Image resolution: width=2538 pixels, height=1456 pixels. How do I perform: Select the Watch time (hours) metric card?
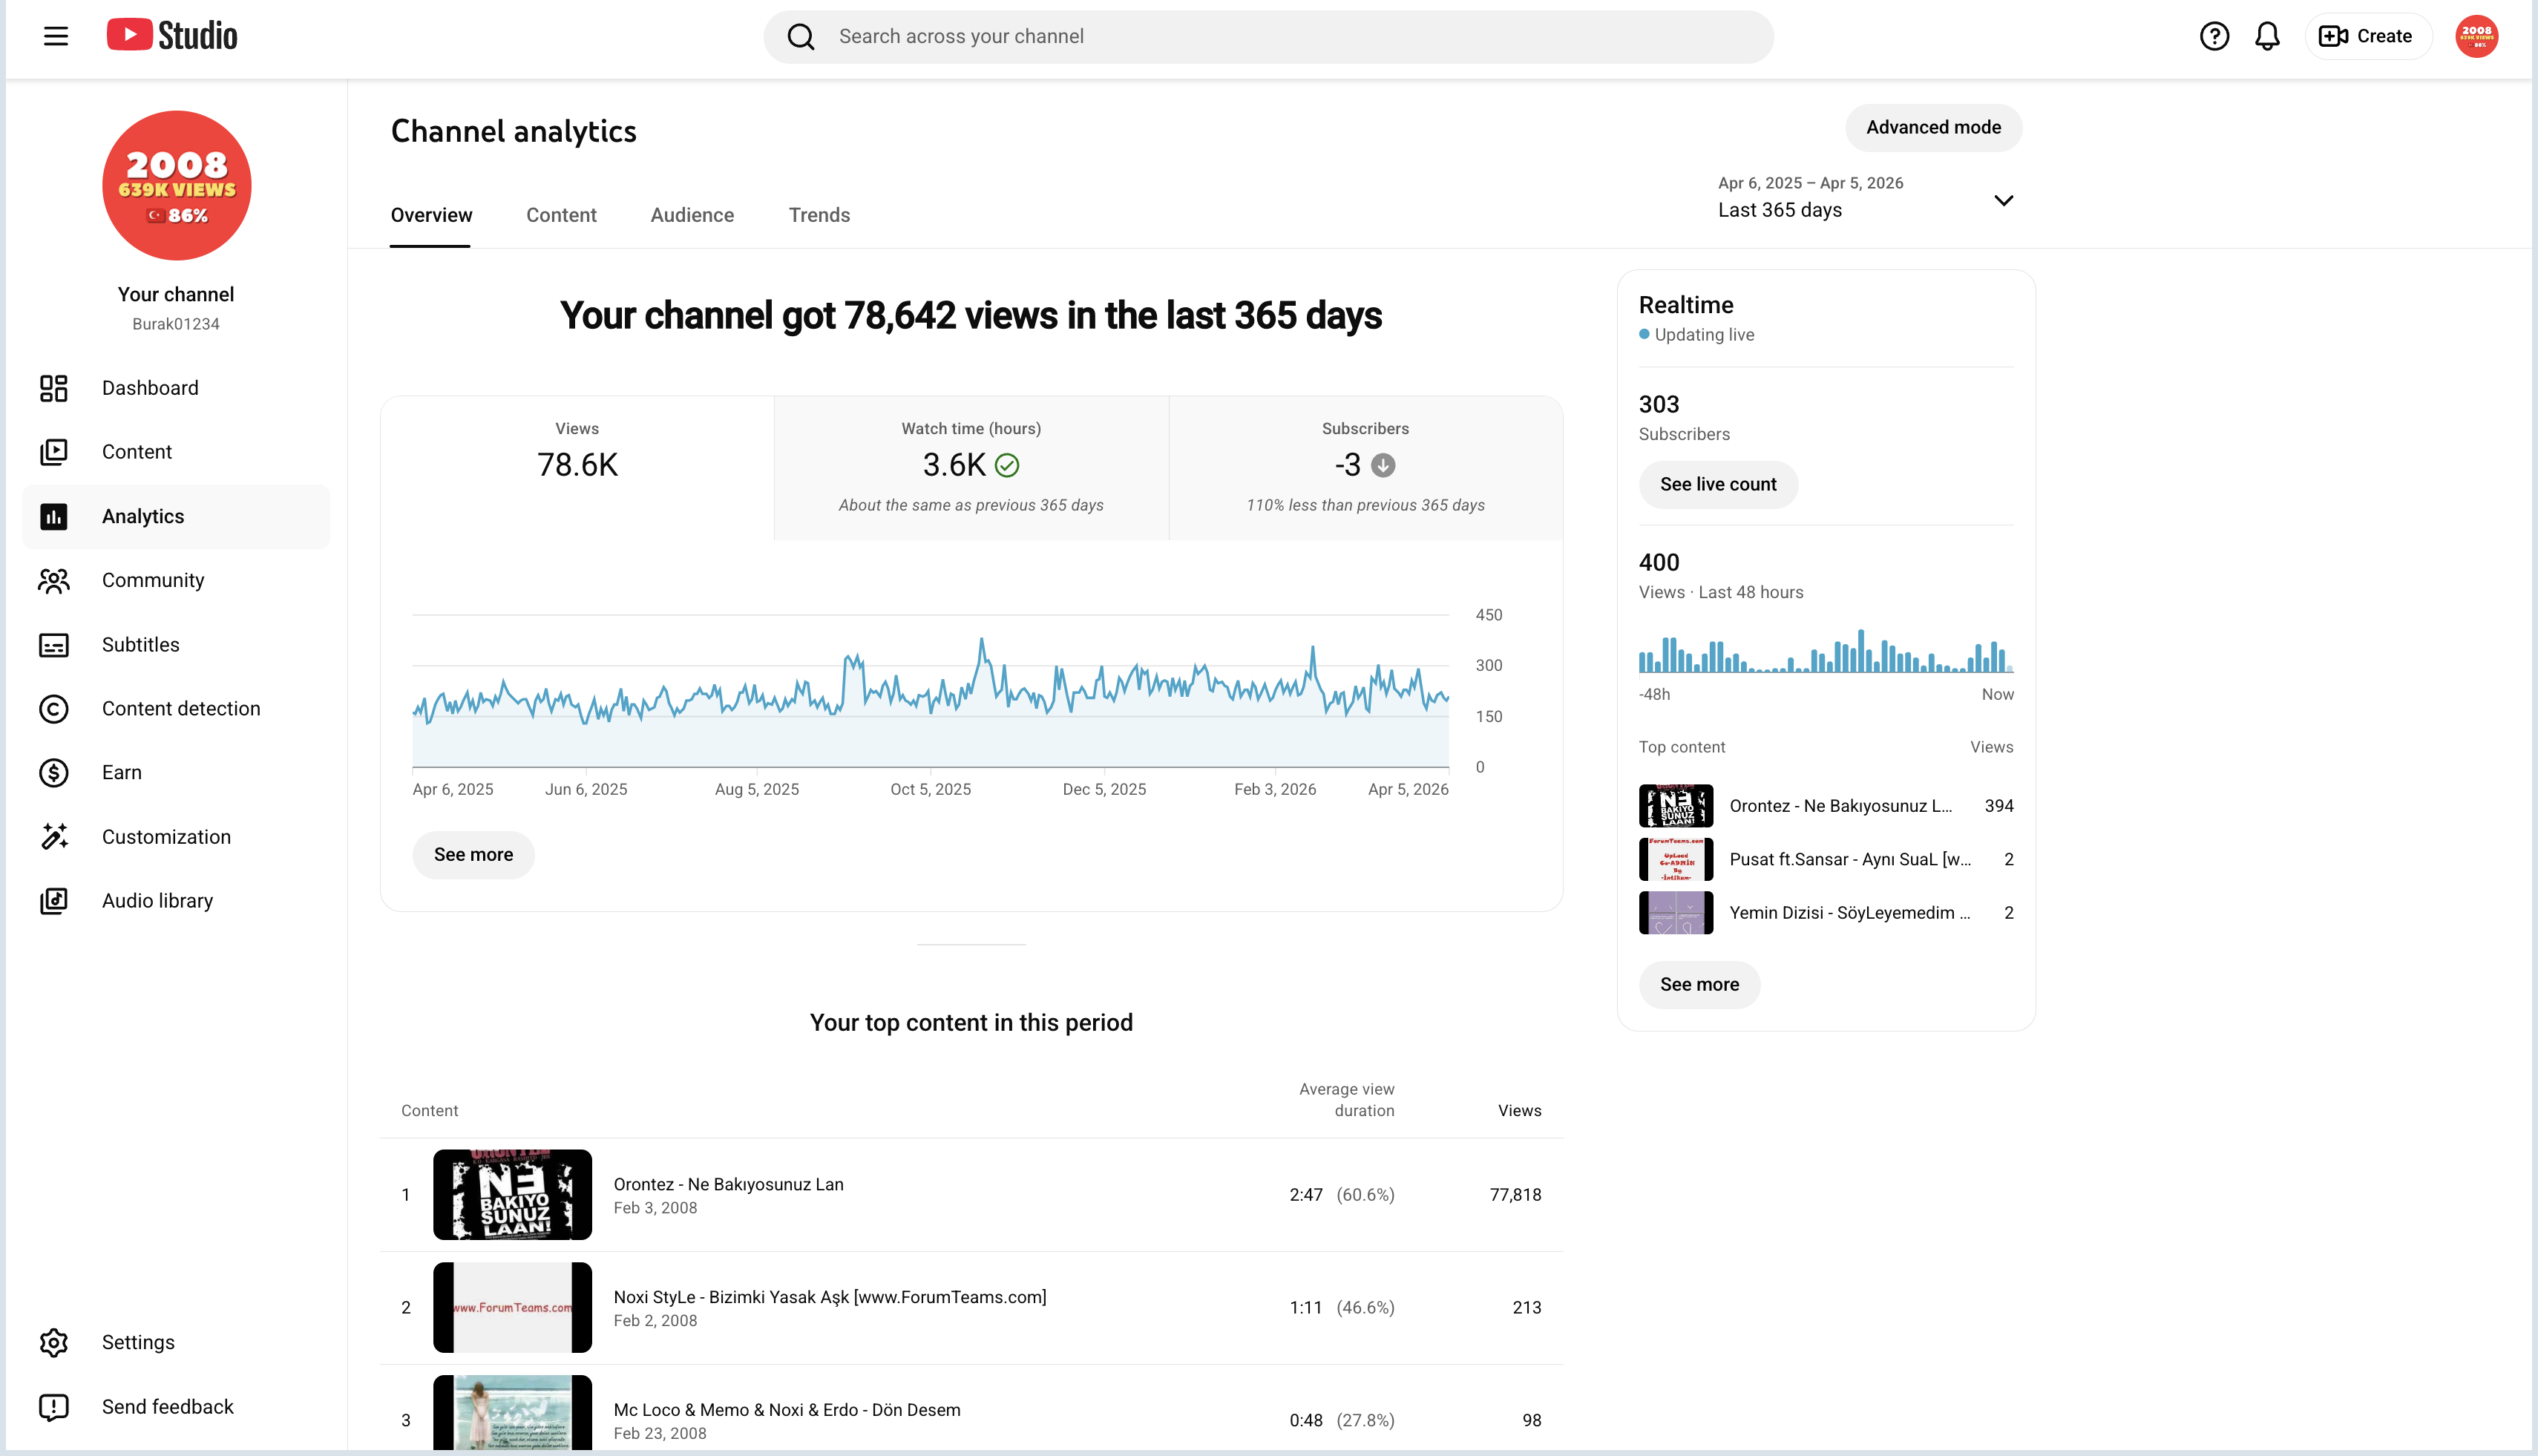pyautogui.click(x=971, y=468)
